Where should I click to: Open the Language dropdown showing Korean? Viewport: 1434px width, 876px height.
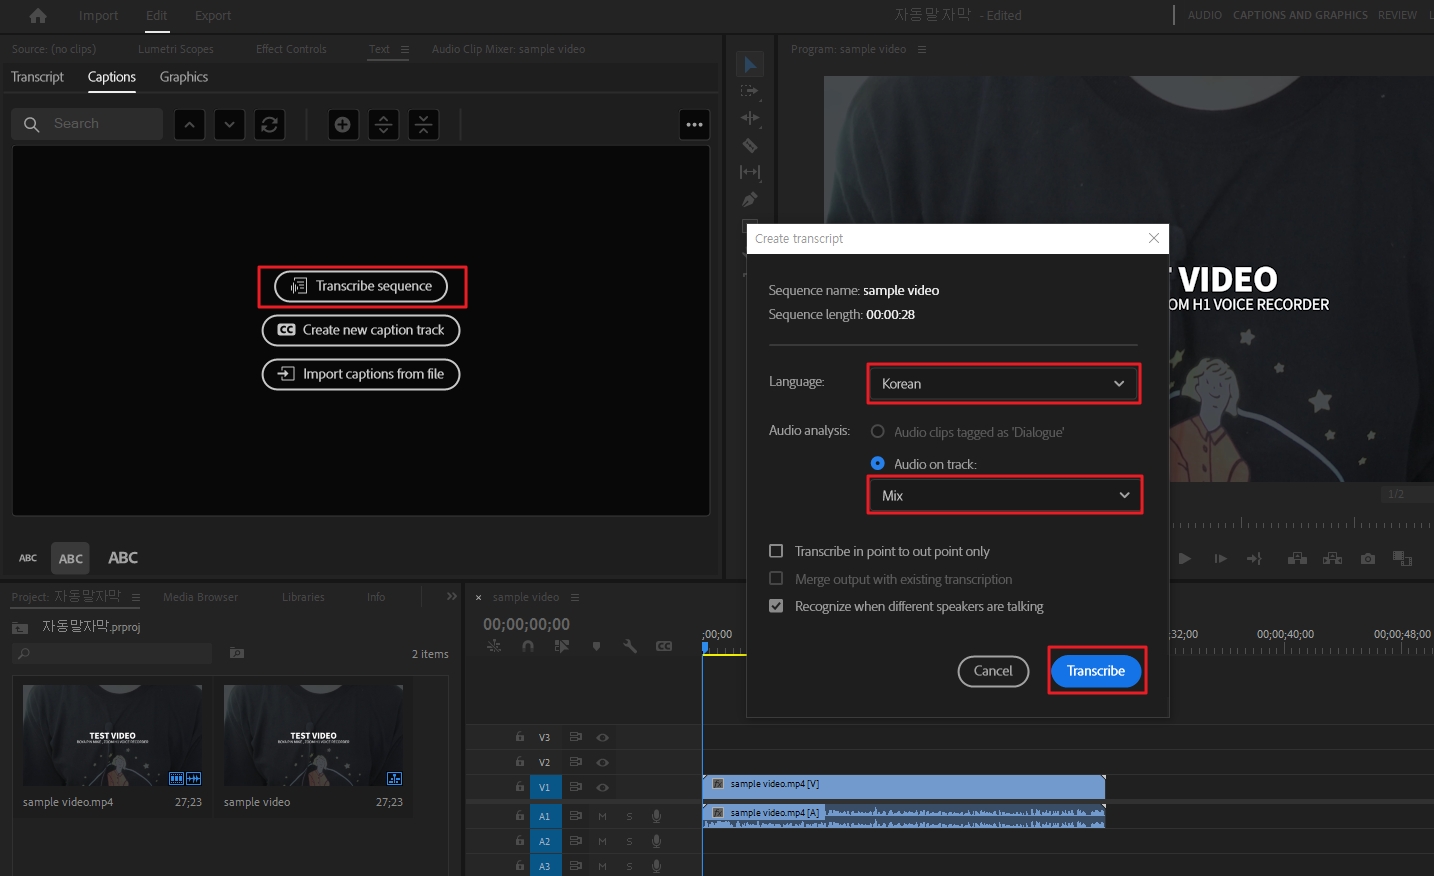[x=1004, y=384]
